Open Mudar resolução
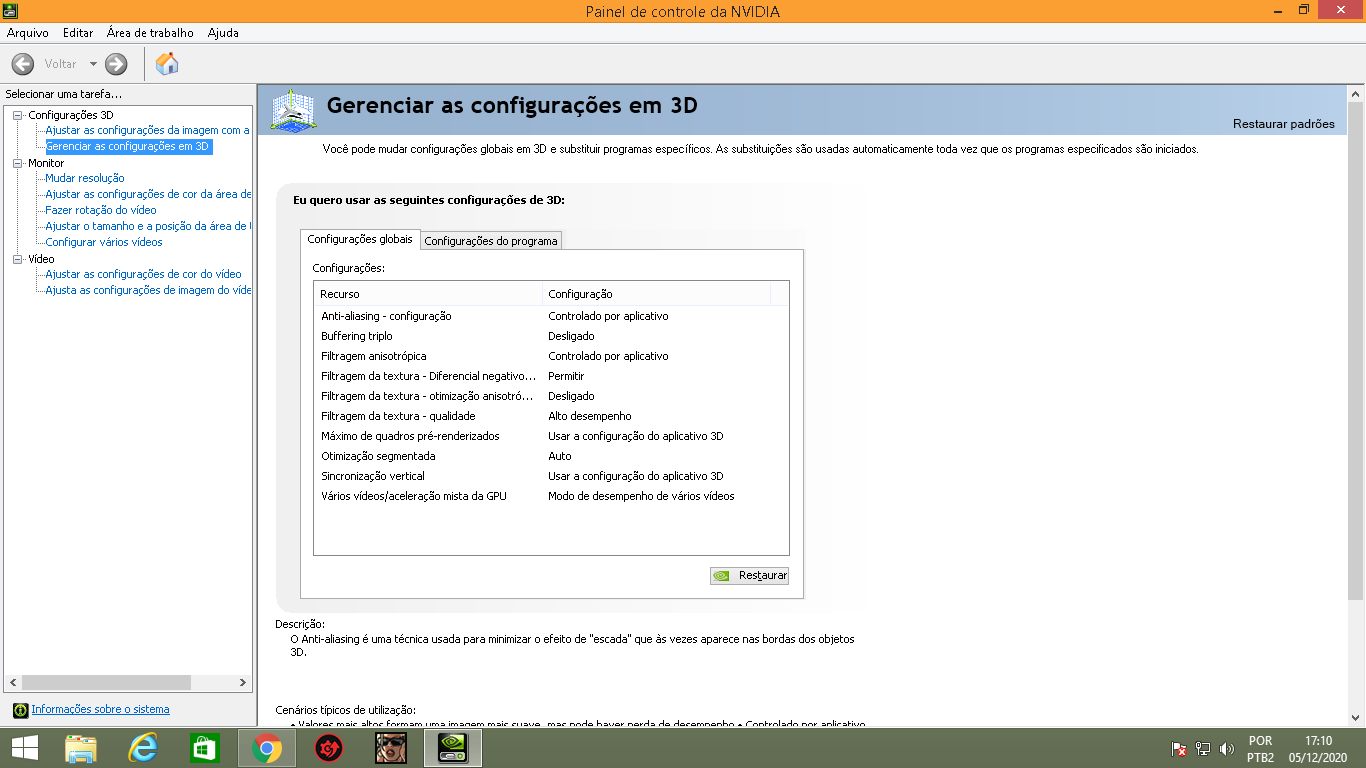 pos(85,178)
